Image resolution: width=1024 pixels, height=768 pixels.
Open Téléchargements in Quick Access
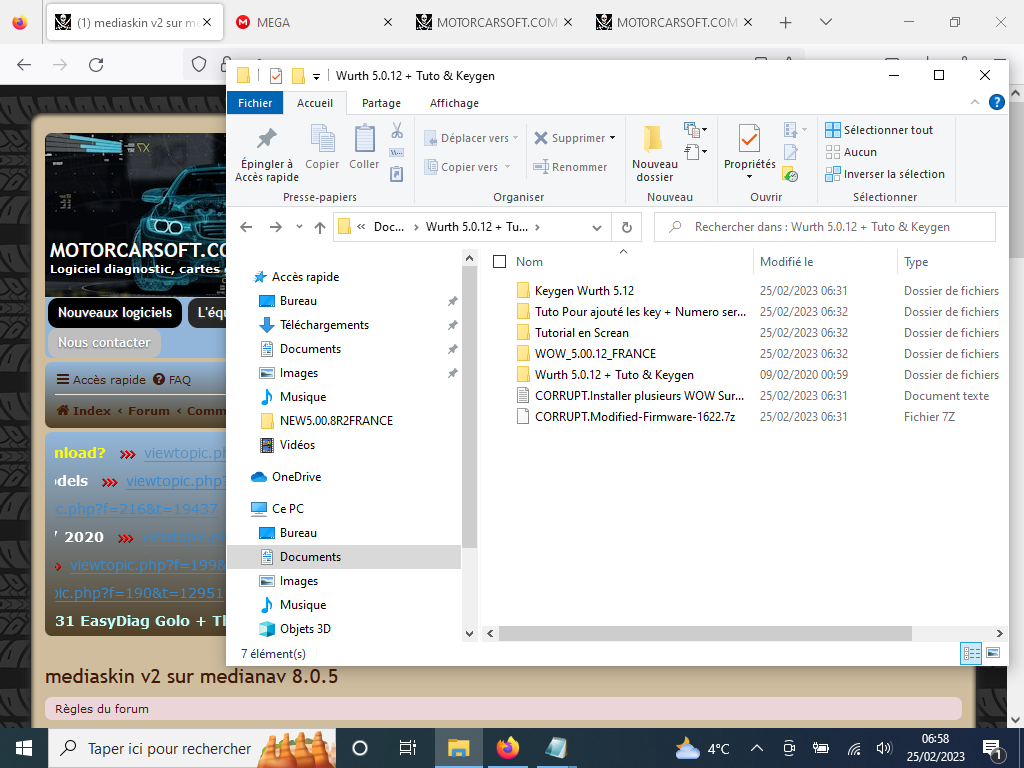[x=324, y=325]
